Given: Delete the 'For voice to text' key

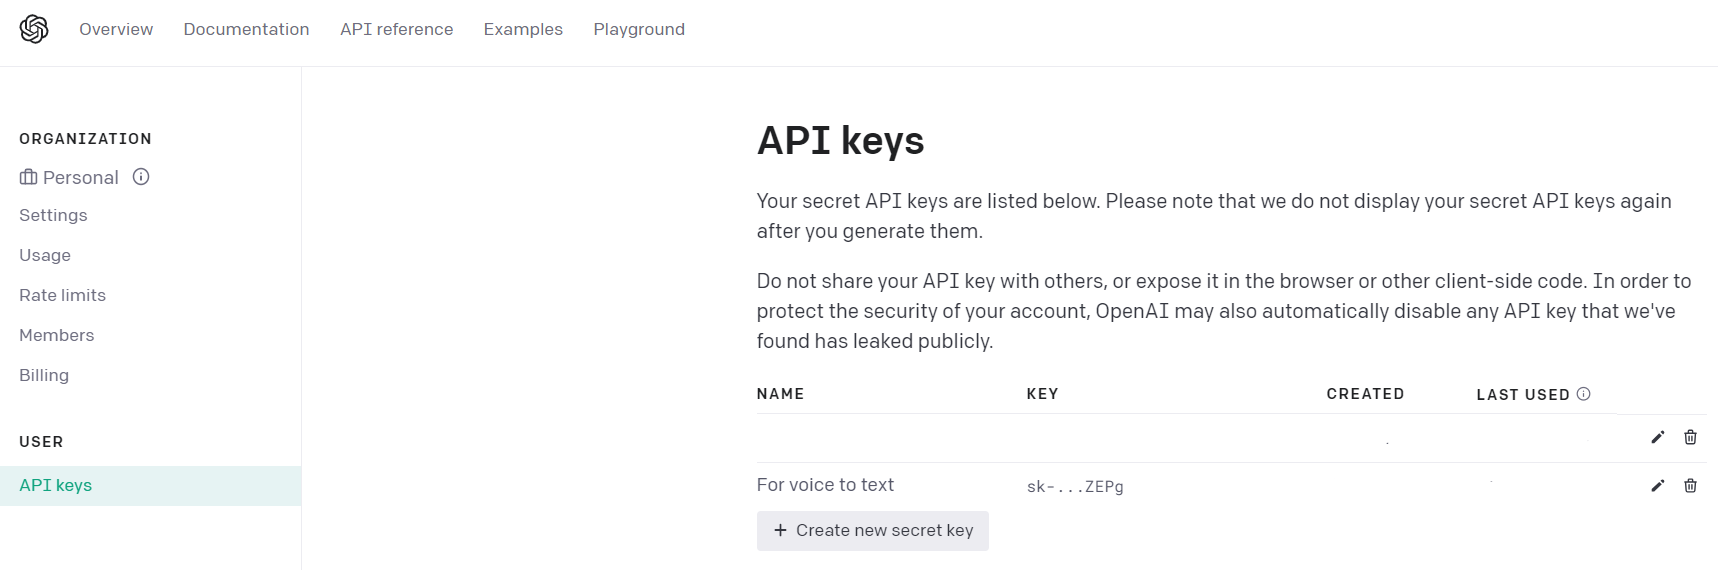Looking at the screenshot, I should (1690, 486).
